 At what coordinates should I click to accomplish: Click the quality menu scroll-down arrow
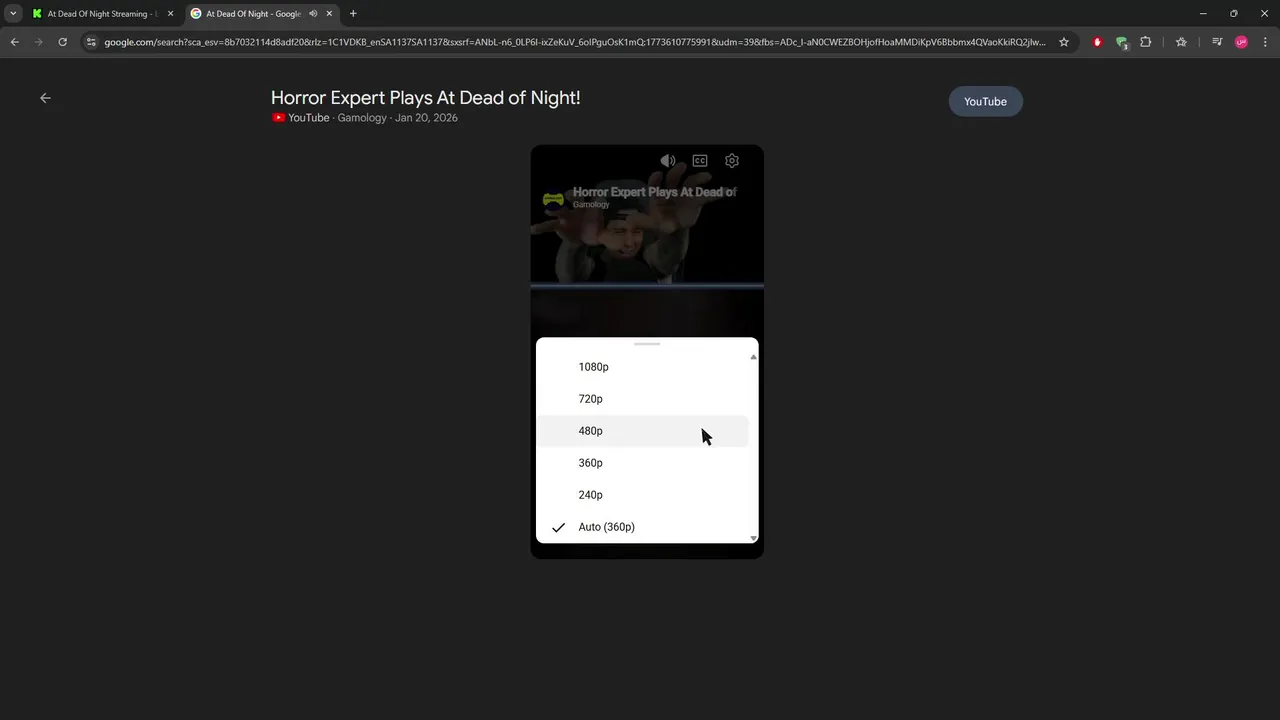[x=753, y=538]
